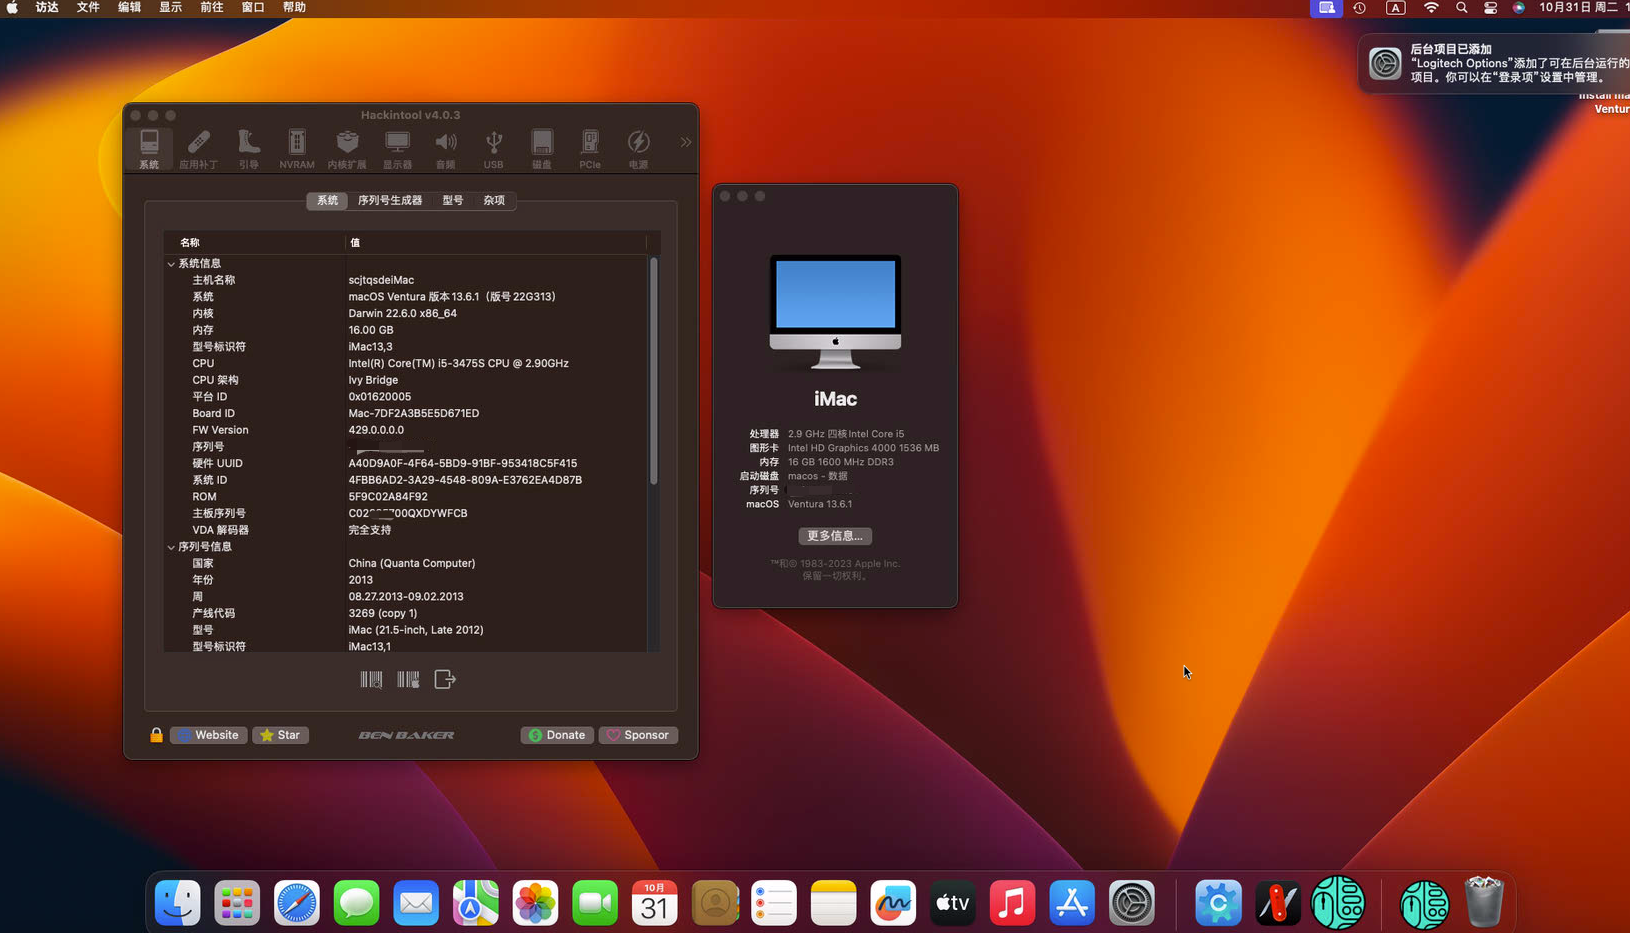Screen dimensions: 1630x933
Task: Collapse the 序列号信息 tree group
Action: (x=171, y=547)
